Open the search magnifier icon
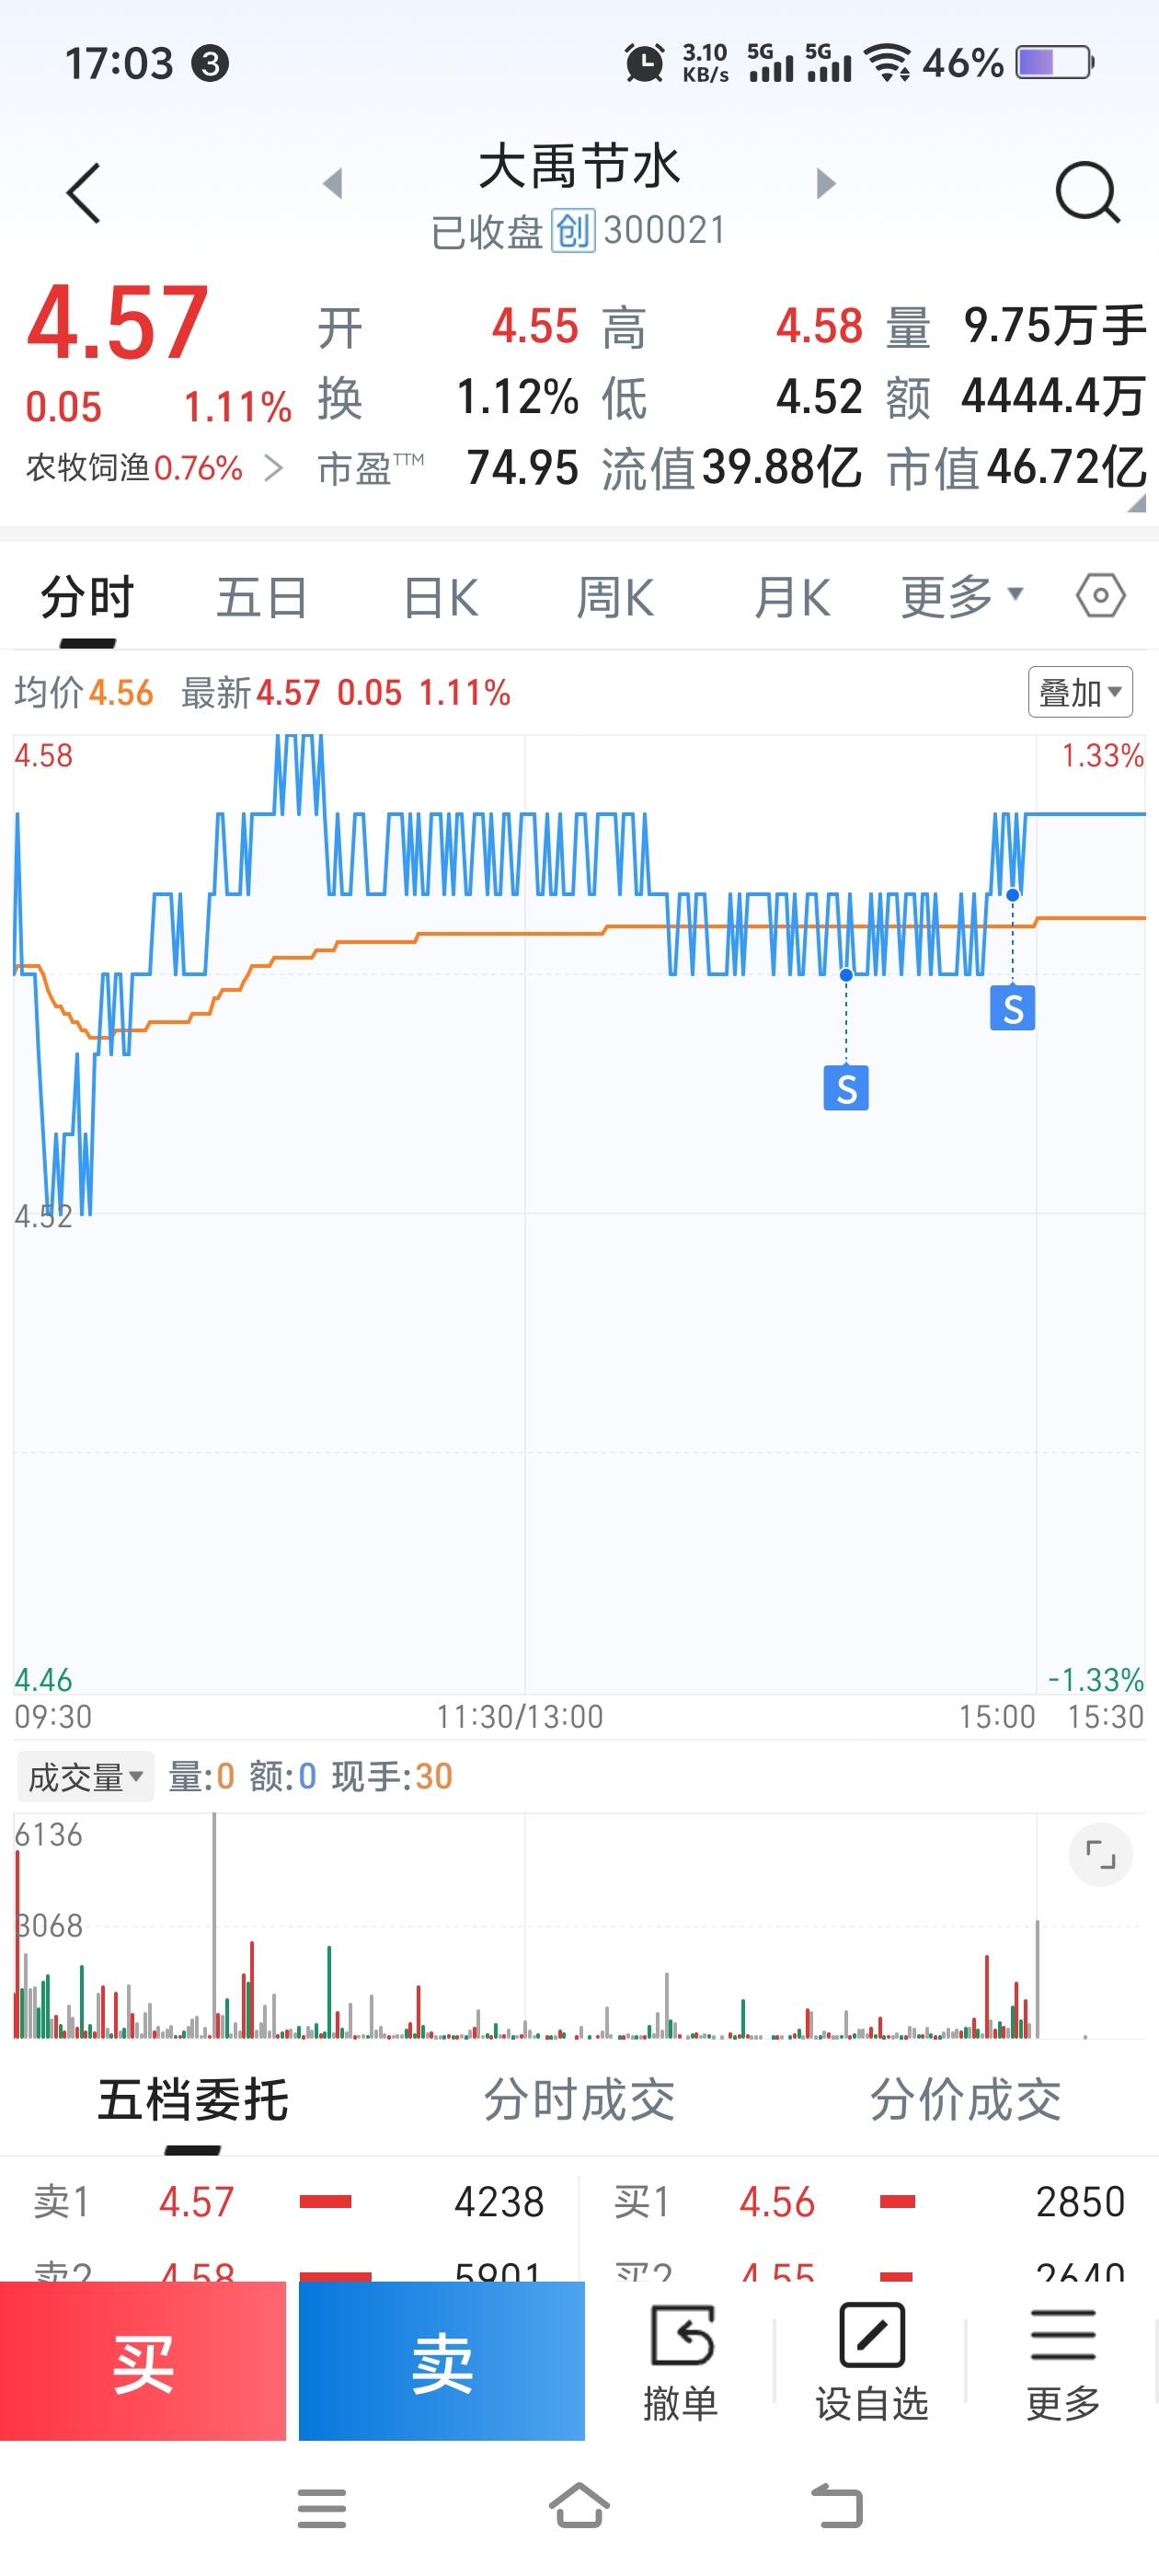Image resolution: width=1159 pixels, height=2576 pixels. pos(1087,191)
